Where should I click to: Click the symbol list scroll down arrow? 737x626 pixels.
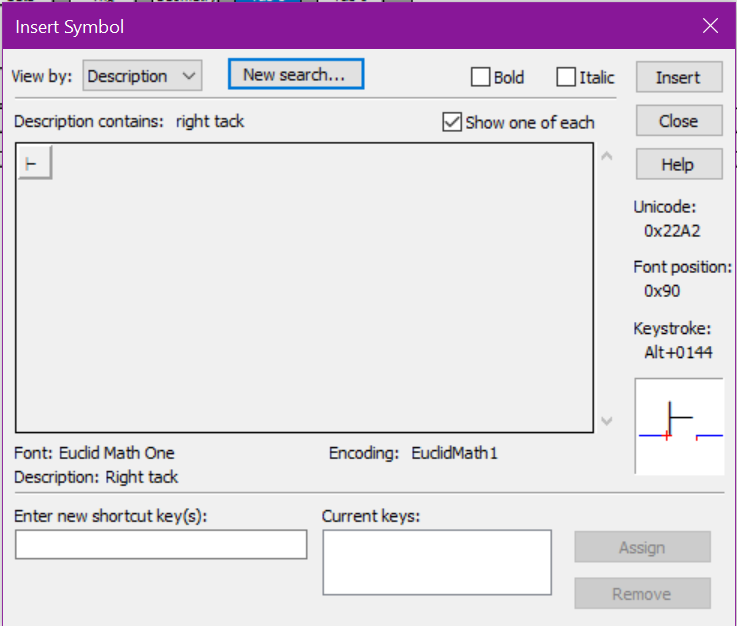pos(605,422)
